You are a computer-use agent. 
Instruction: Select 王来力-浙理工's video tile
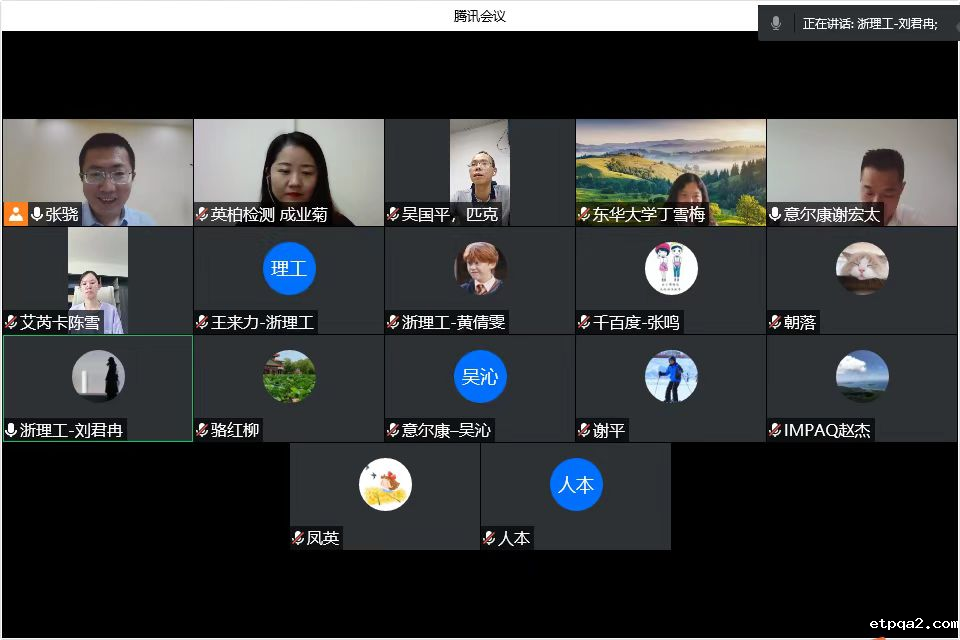[288, 280]
